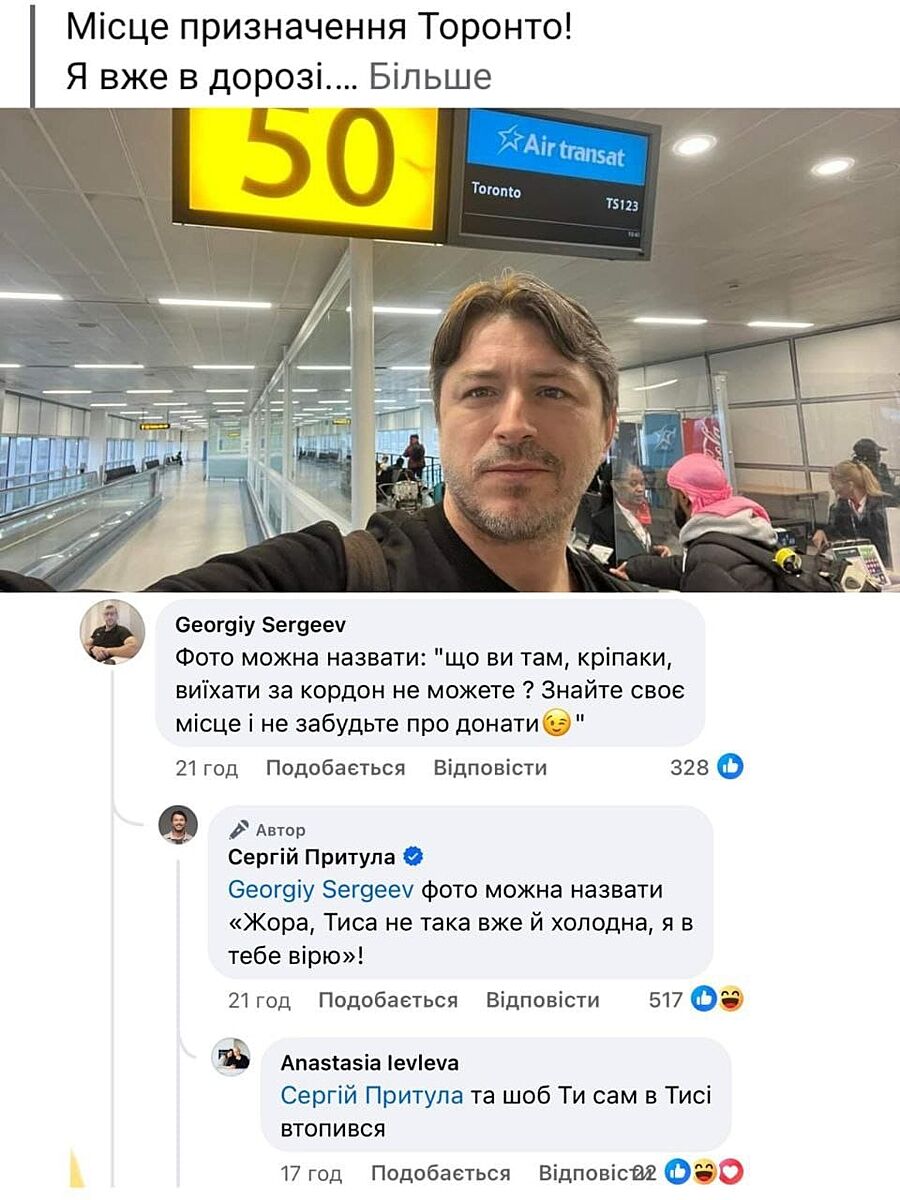Screen dimensions: 900x1200
Task: View the 328 like reaction icon
Action: 731,767
